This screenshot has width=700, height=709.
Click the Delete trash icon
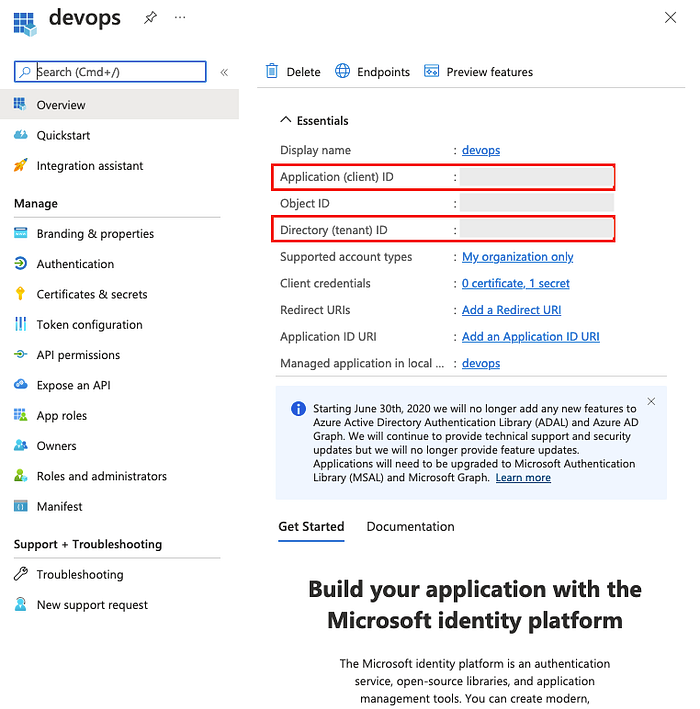(272, 71)
